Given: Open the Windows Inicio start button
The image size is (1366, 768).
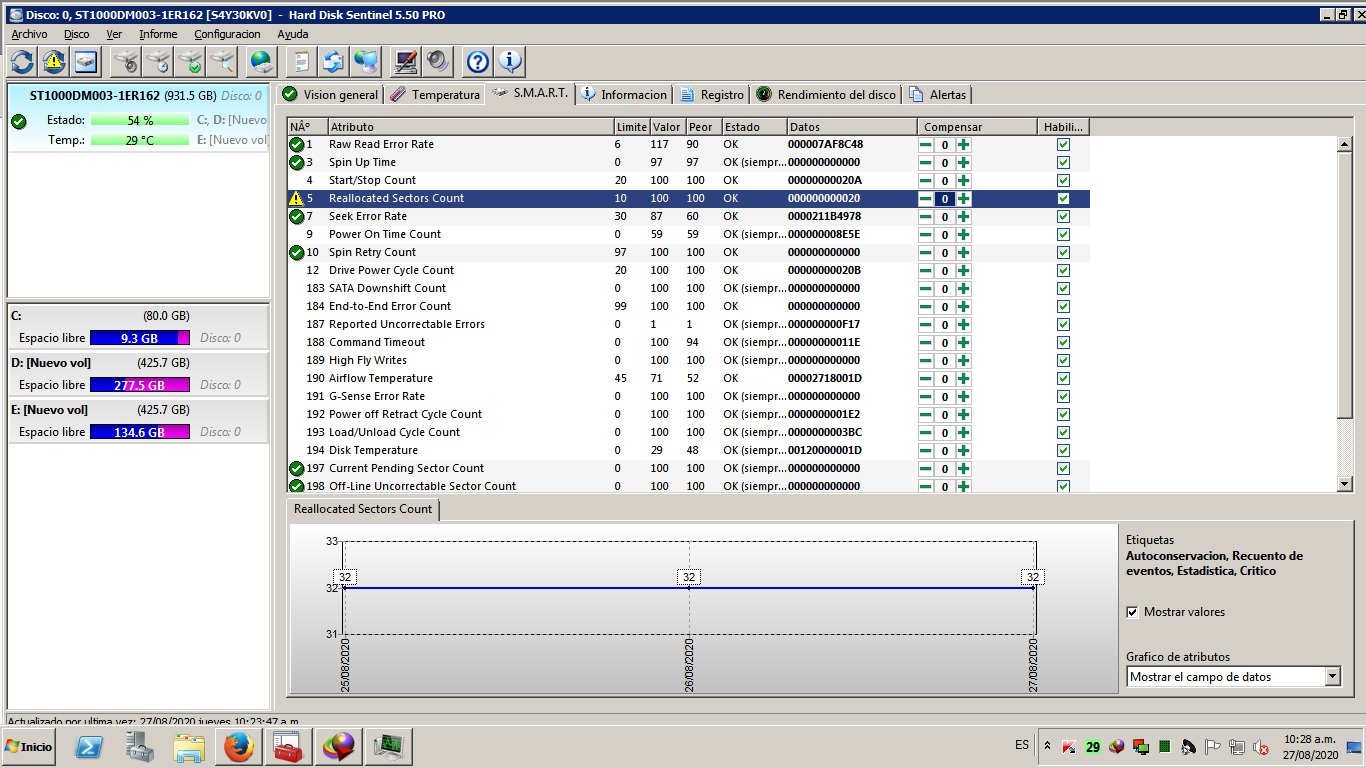Looking at the screenshot, I should click(29, 746).
